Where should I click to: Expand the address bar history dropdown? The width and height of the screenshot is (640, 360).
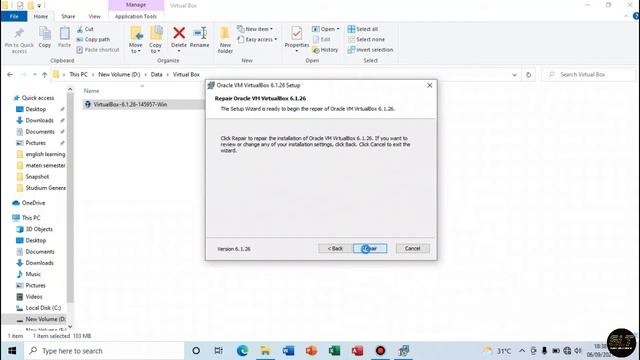tap(514, 75)
